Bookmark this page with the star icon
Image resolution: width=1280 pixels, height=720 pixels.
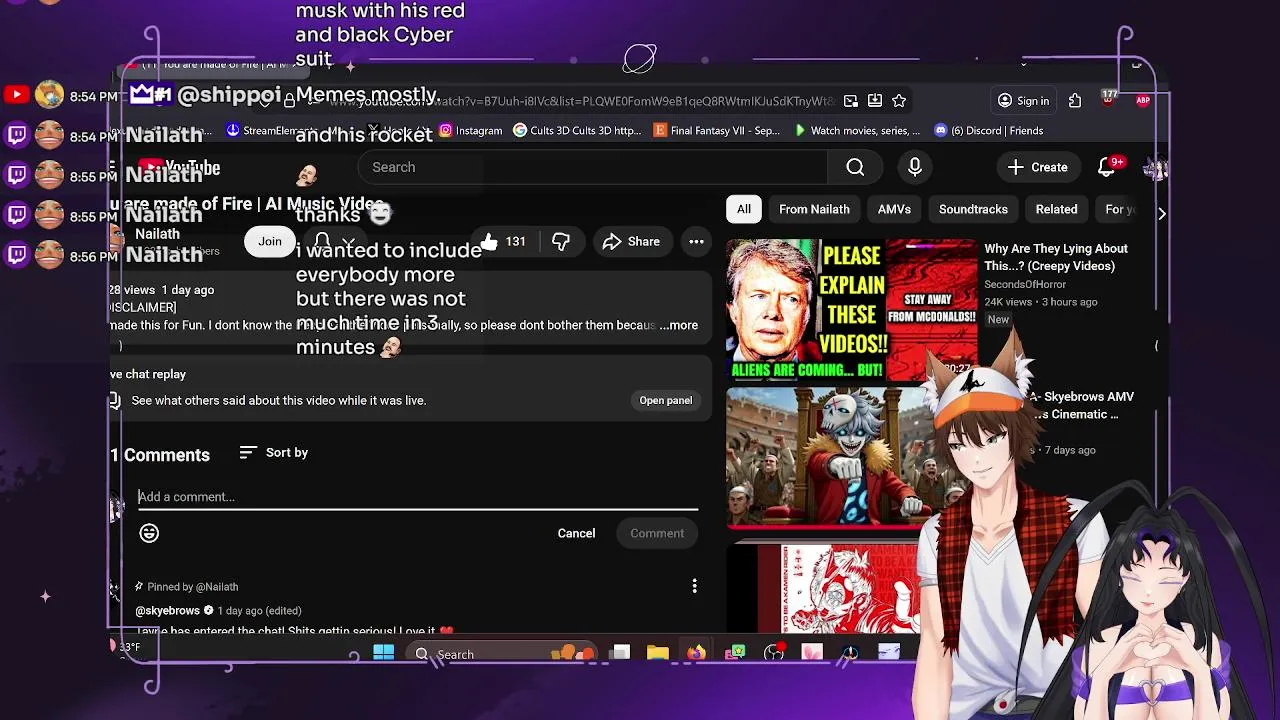click(899, 100)
